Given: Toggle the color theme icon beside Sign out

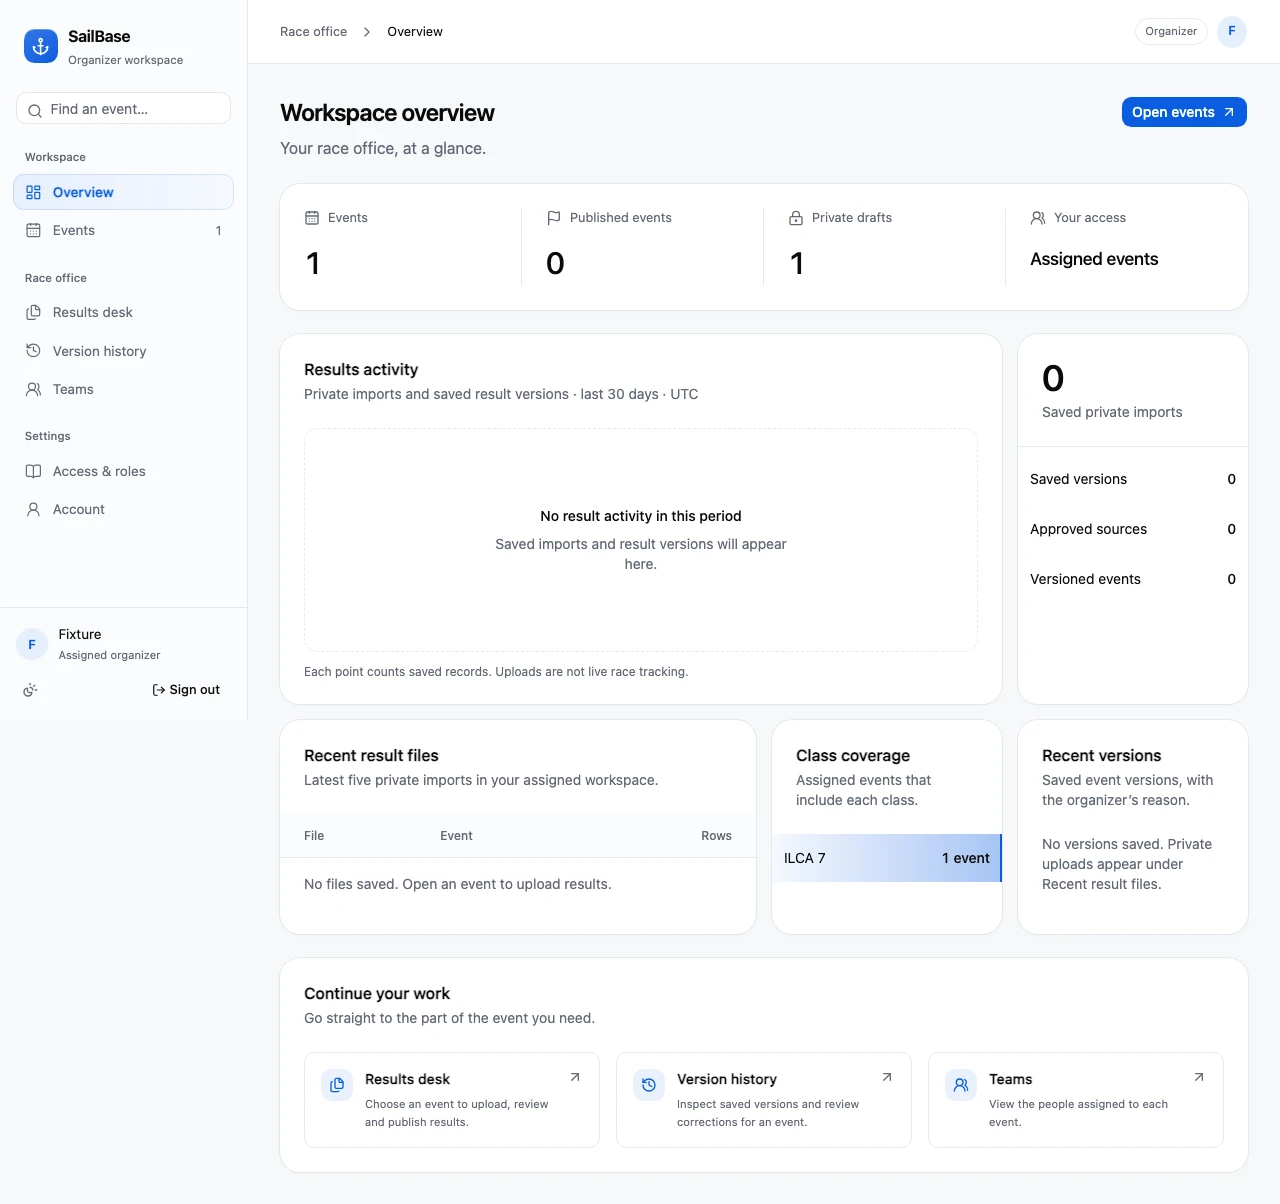Looking at the screenshot, I should (x=30, y=690).
